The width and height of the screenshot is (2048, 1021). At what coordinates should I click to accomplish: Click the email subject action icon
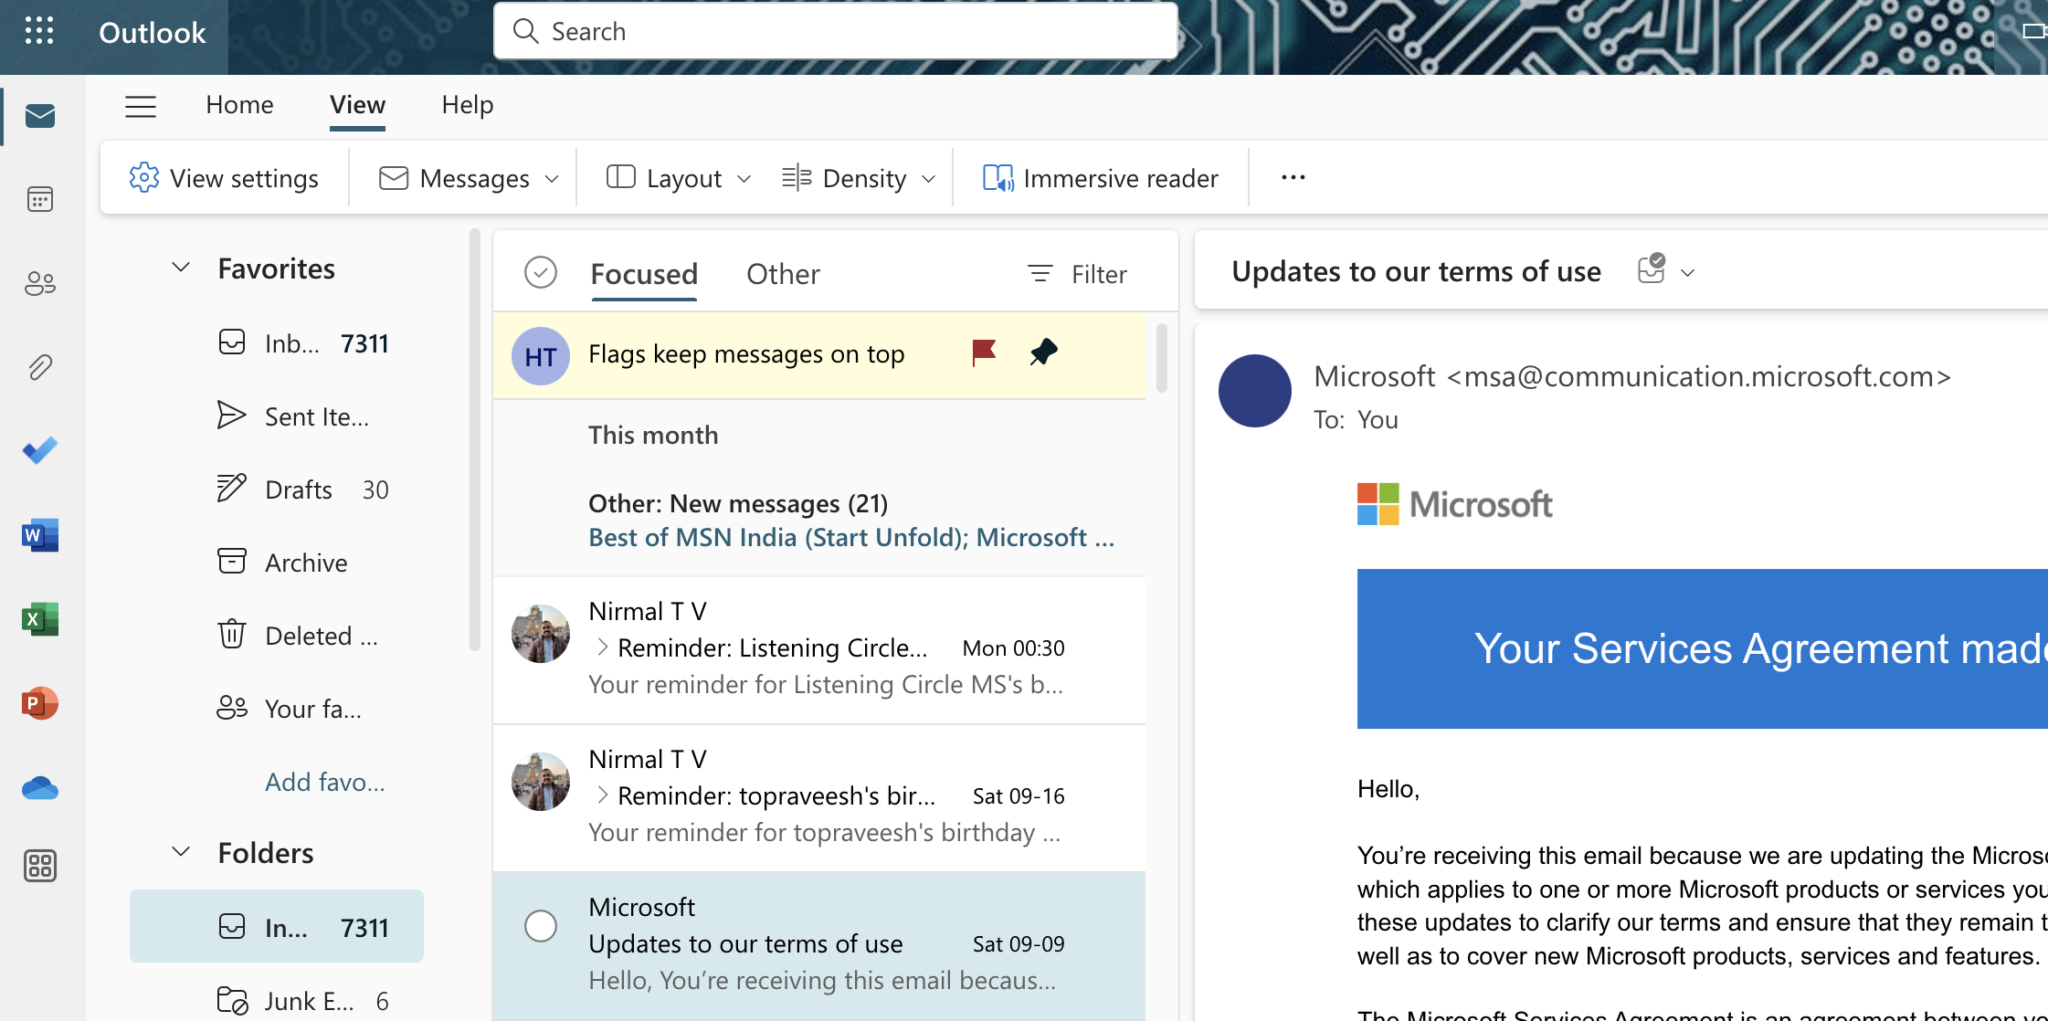tap(1652, 269)
